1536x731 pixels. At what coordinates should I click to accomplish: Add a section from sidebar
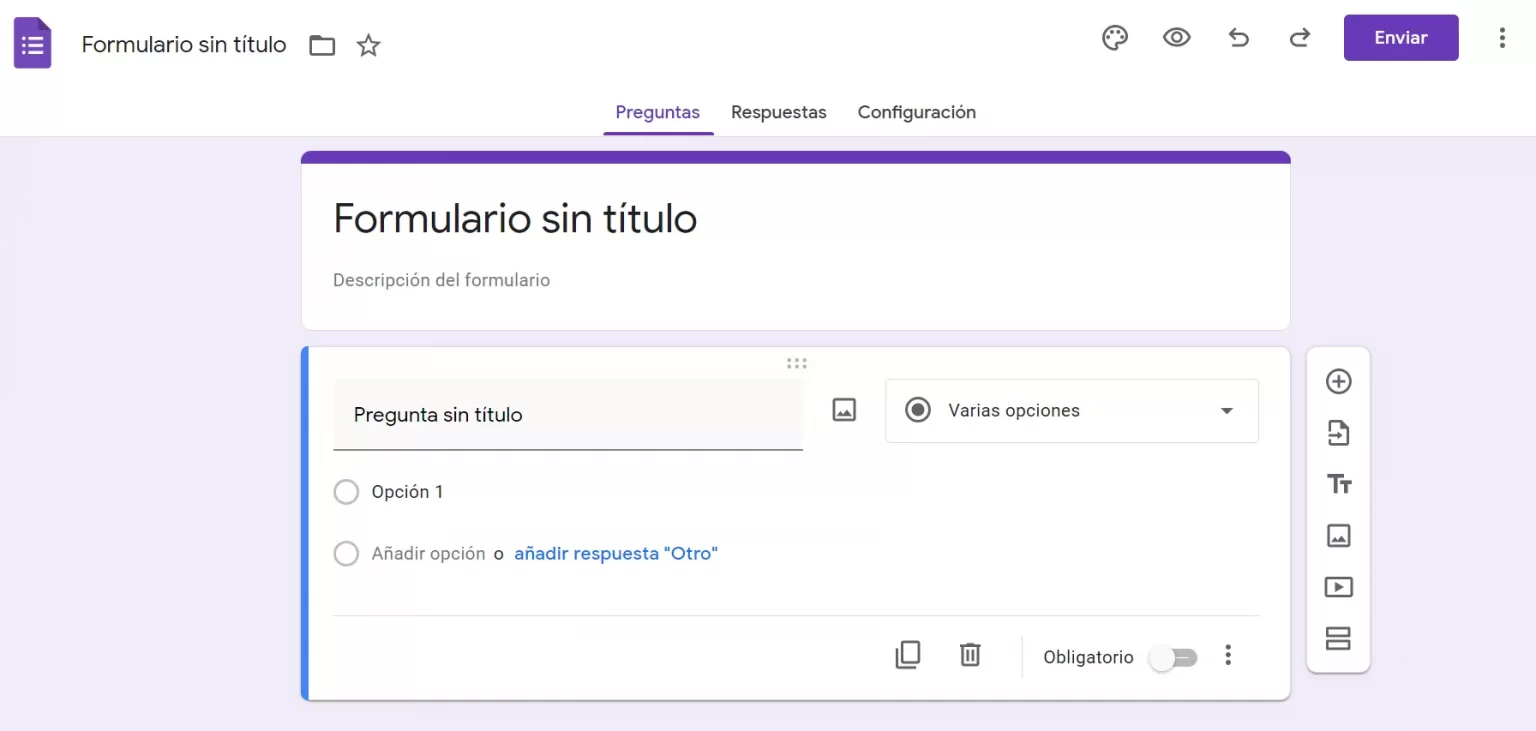(x=1338, y=638)
